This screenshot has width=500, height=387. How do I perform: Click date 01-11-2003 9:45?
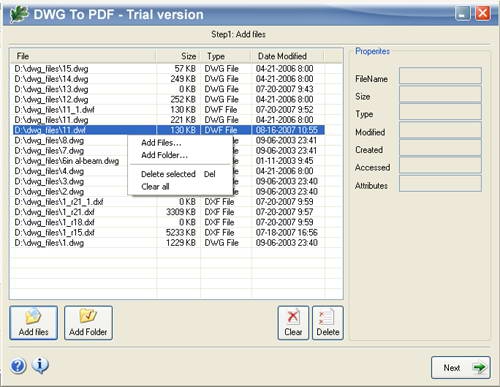point(284,161)
